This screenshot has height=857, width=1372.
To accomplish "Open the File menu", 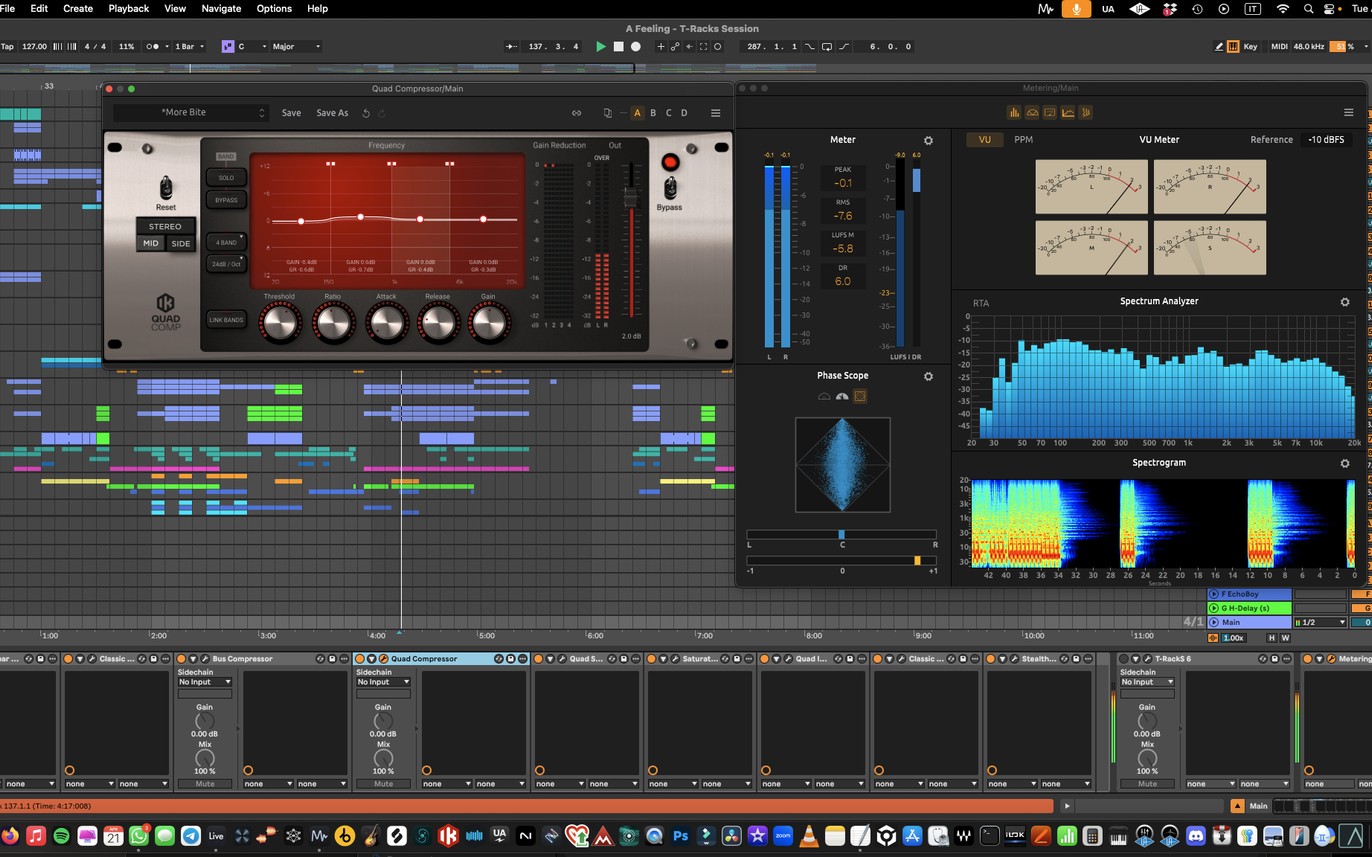I will tap(7, 8).
